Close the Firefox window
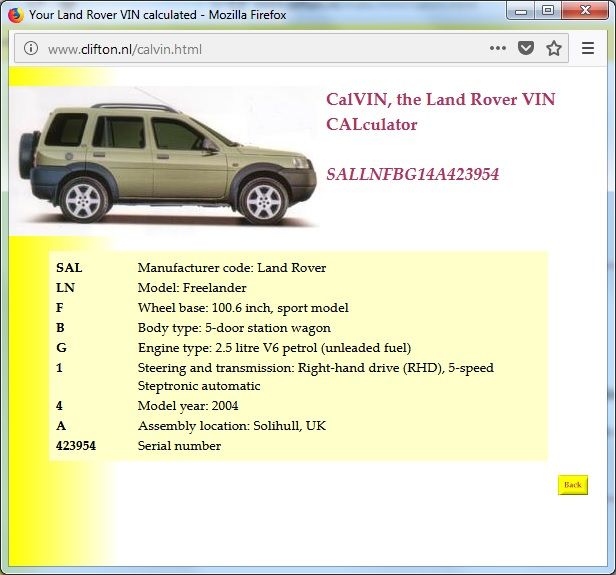The image size is (616, 575). 585,10
